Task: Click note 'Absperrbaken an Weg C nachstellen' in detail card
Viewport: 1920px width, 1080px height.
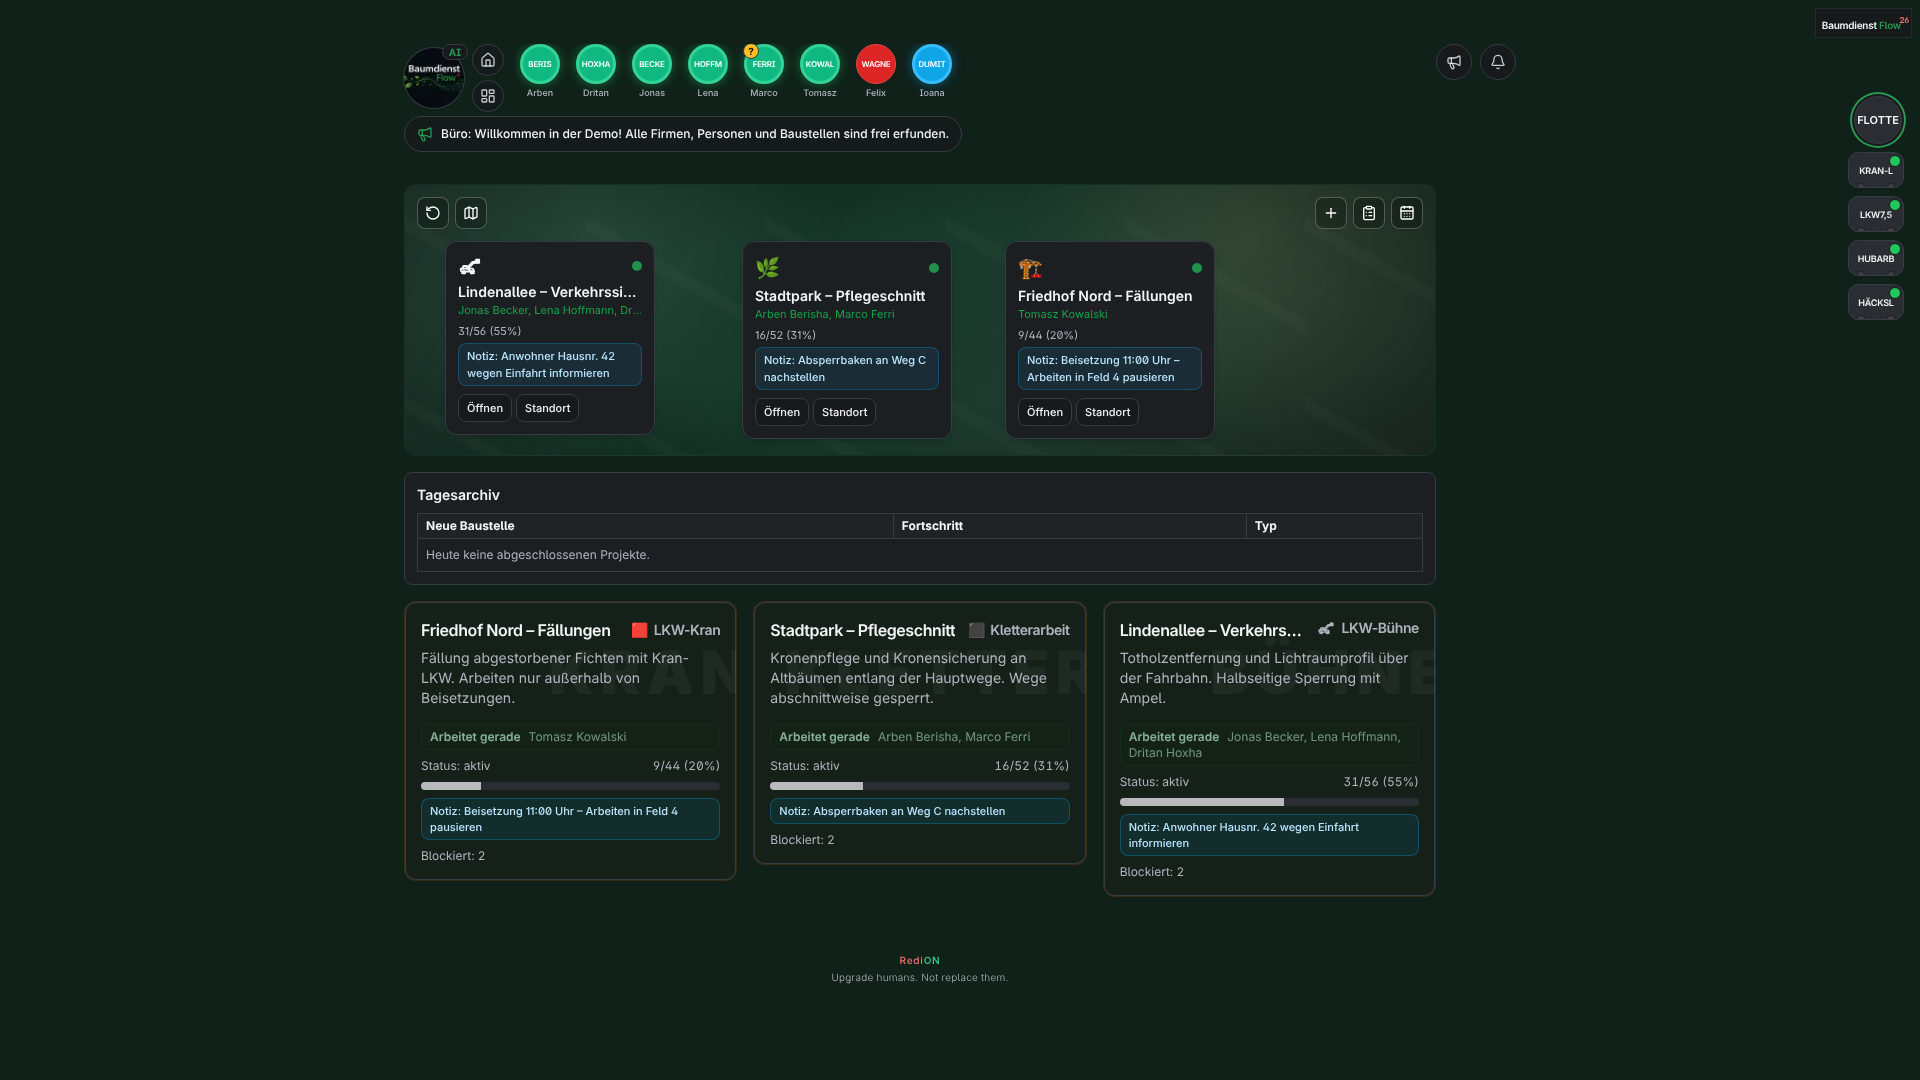Action: pos(920,811)
